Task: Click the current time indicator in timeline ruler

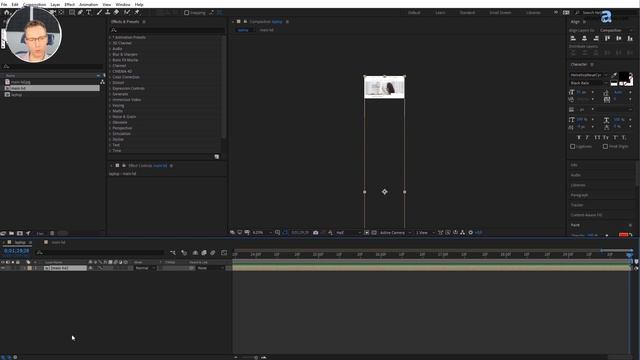Action: pos(630,255)
